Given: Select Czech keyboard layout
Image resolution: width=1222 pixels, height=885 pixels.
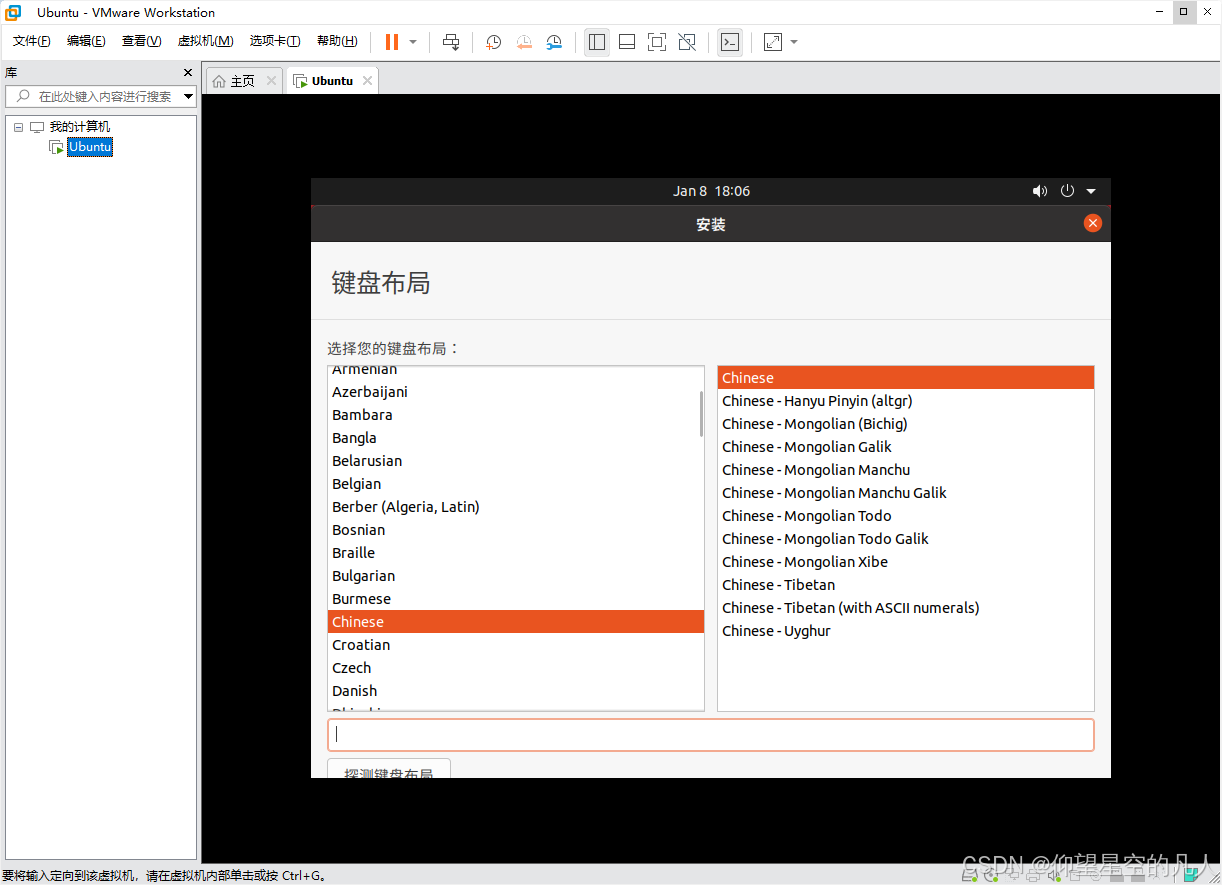Looking at the screenshot, I should coord(516,668).
